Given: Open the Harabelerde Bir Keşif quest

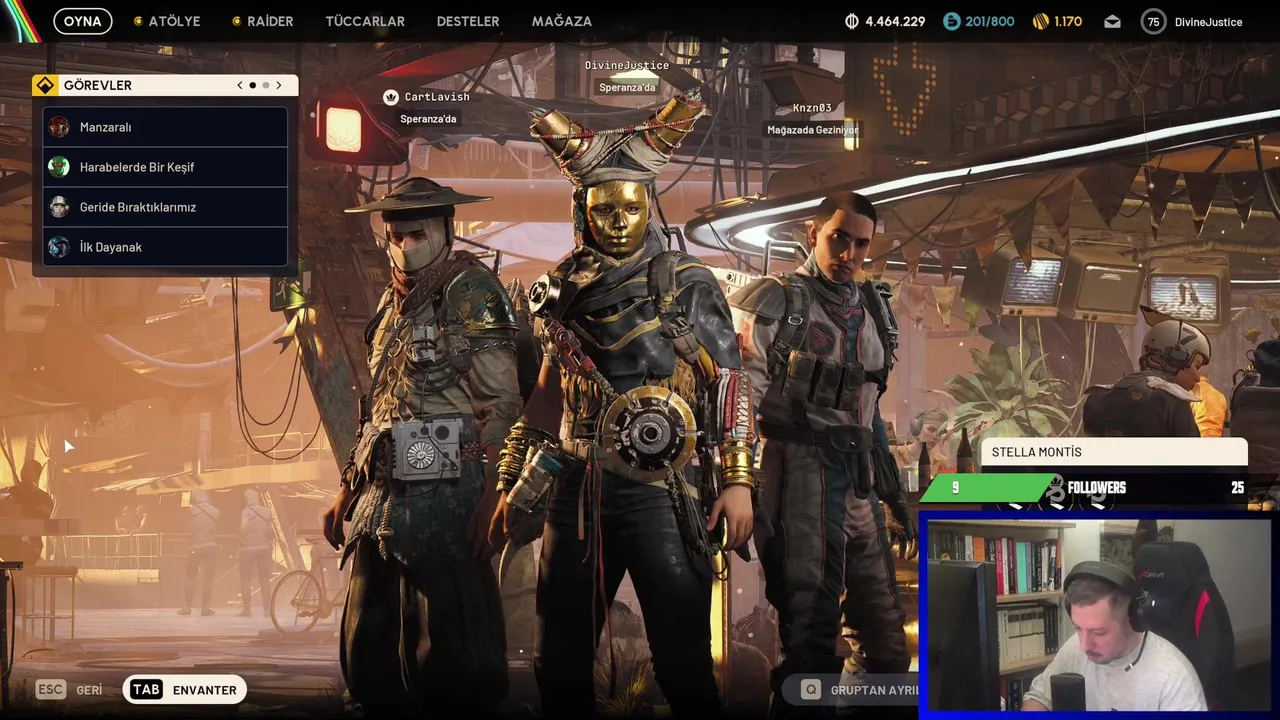Looking at the screenshot, I should coord(165,167).
